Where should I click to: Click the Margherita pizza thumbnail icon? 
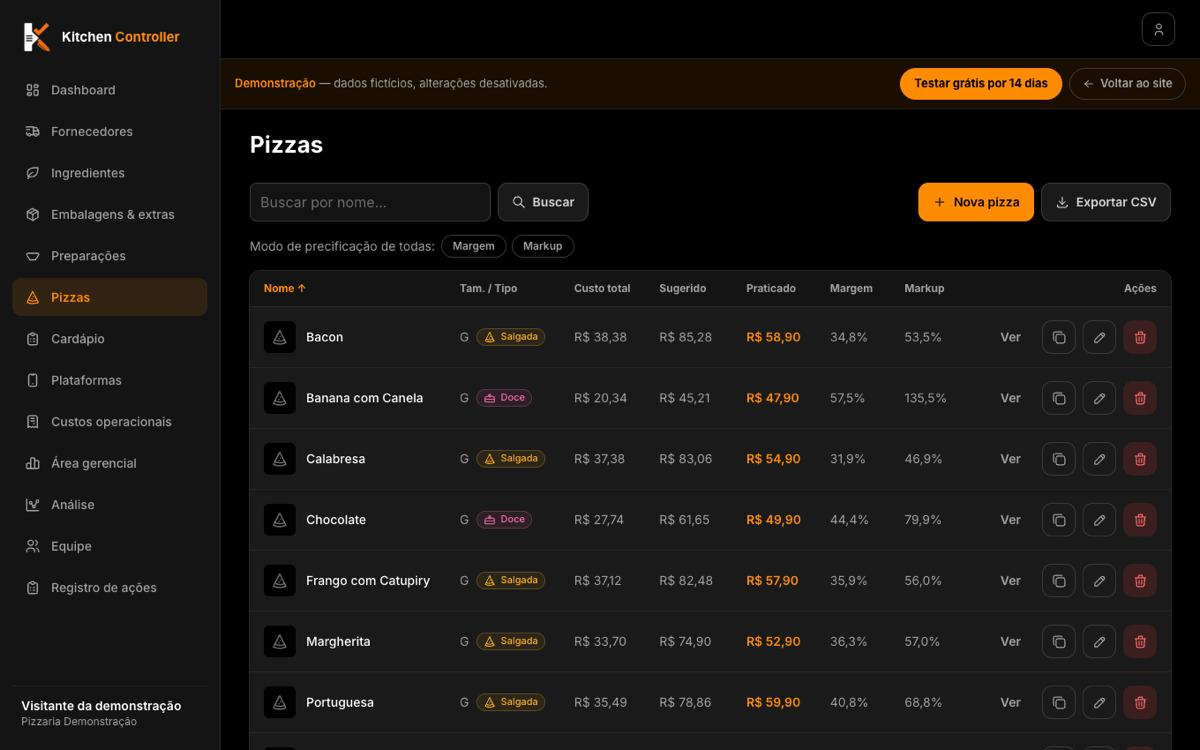click(280, 642)
